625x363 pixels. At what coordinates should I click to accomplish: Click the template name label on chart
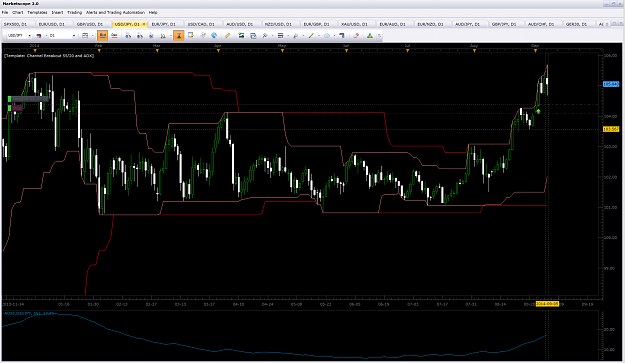49,56
